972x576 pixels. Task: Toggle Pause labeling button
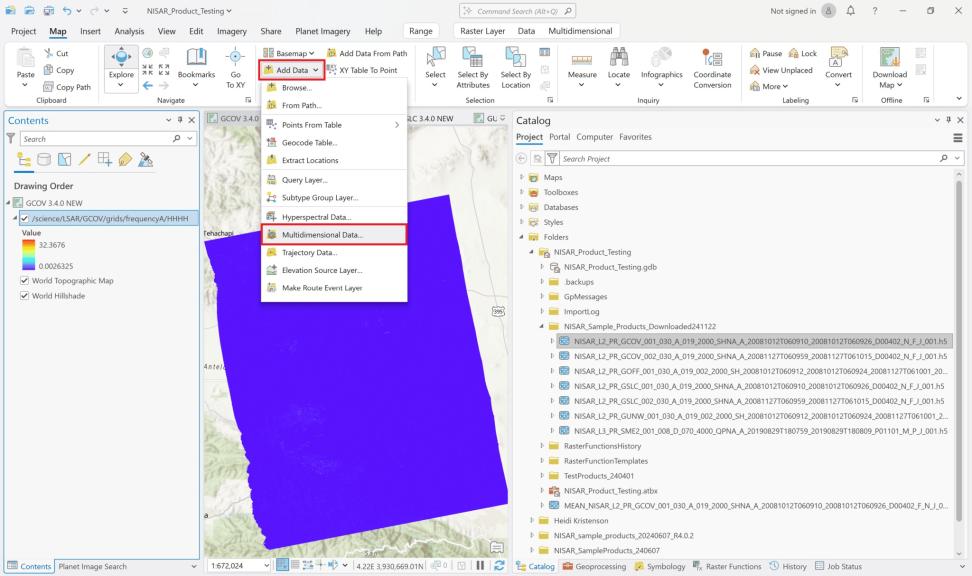pos(766,53)
